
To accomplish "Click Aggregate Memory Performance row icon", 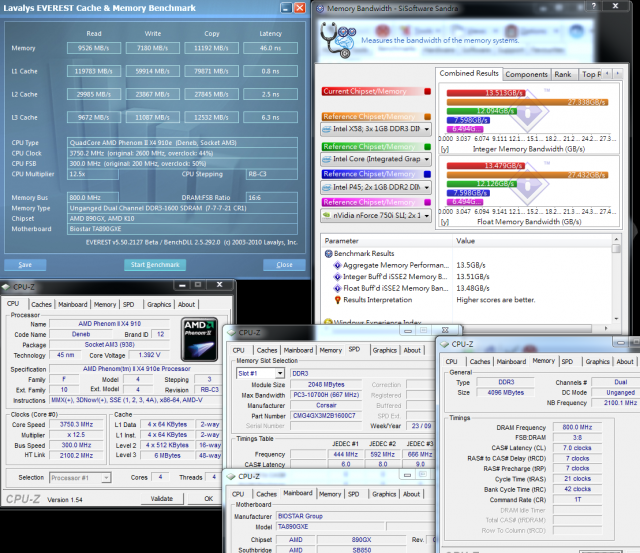I will (x=337, y=265).
